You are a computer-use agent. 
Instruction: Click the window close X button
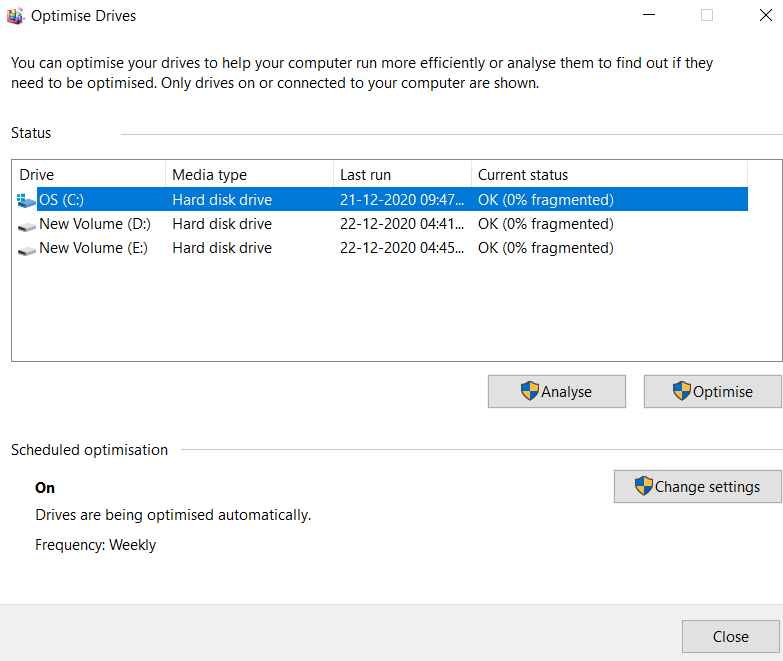[766, 15]
